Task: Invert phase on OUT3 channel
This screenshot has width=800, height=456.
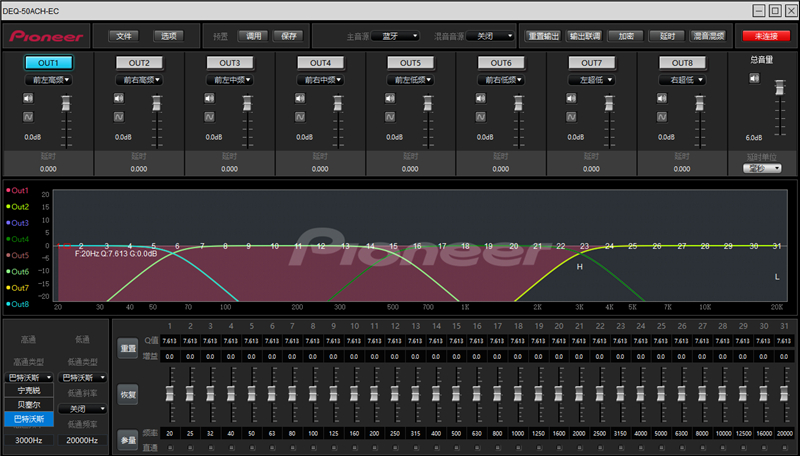Action: [209, 117]
